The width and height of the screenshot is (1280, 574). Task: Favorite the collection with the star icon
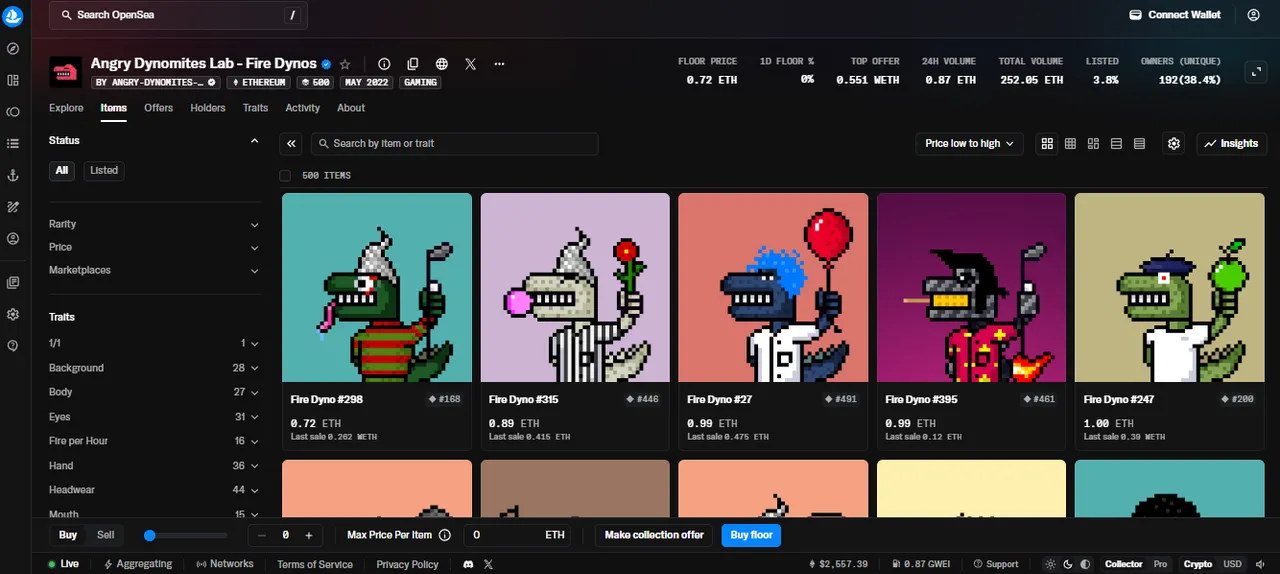(x=345, y=64)
